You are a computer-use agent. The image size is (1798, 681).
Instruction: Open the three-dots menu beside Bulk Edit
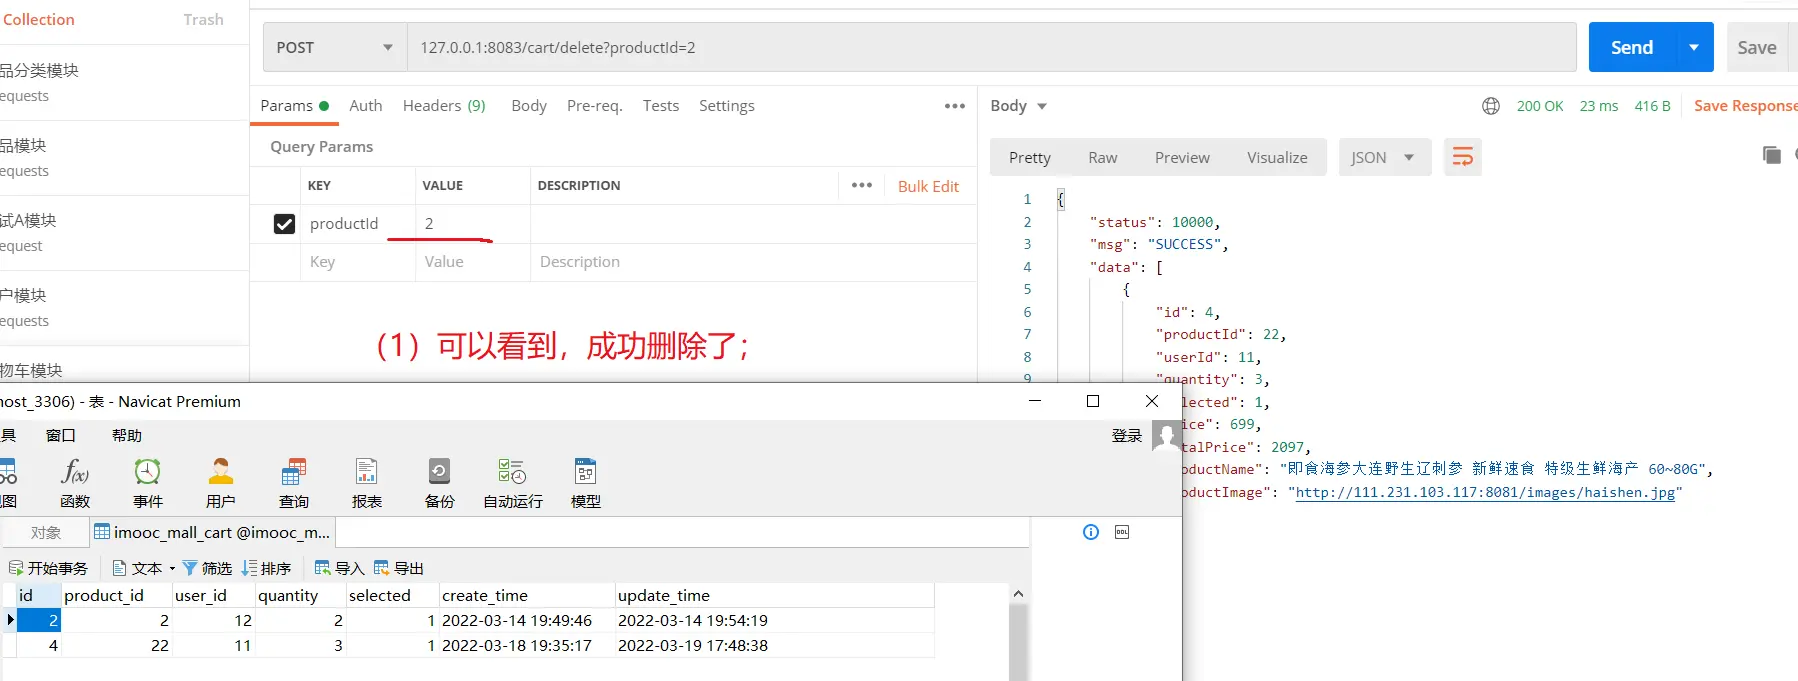point(862,185)
